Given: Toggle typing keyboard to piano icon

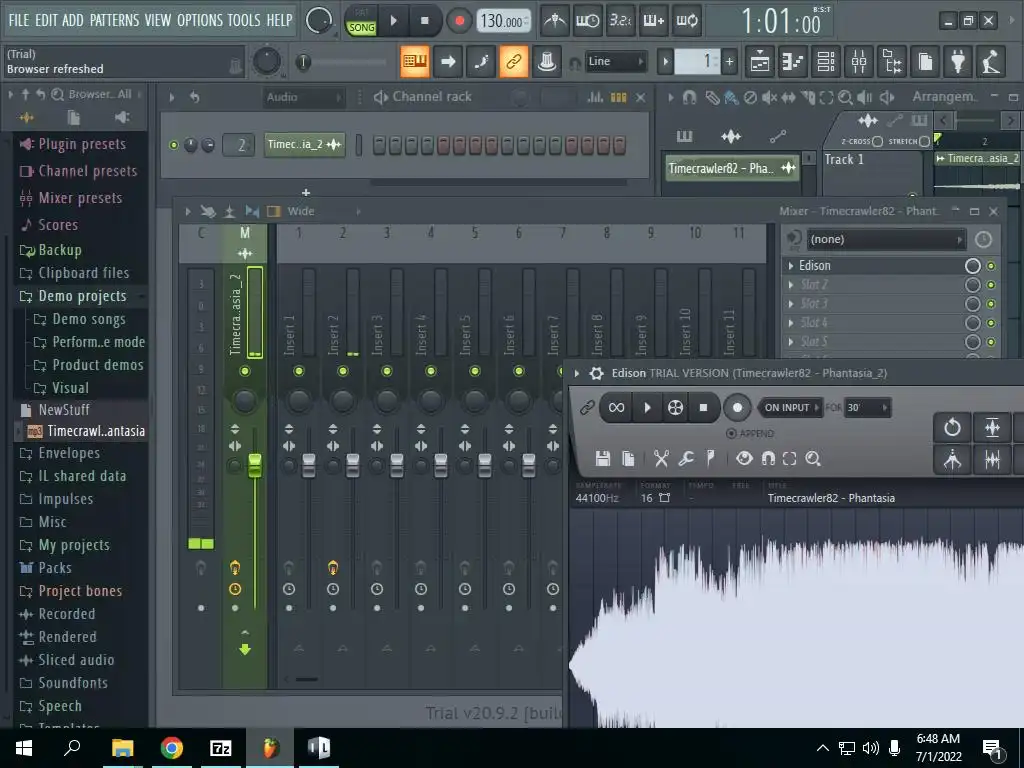Looking at the screenshot, I should click(415, 62).
